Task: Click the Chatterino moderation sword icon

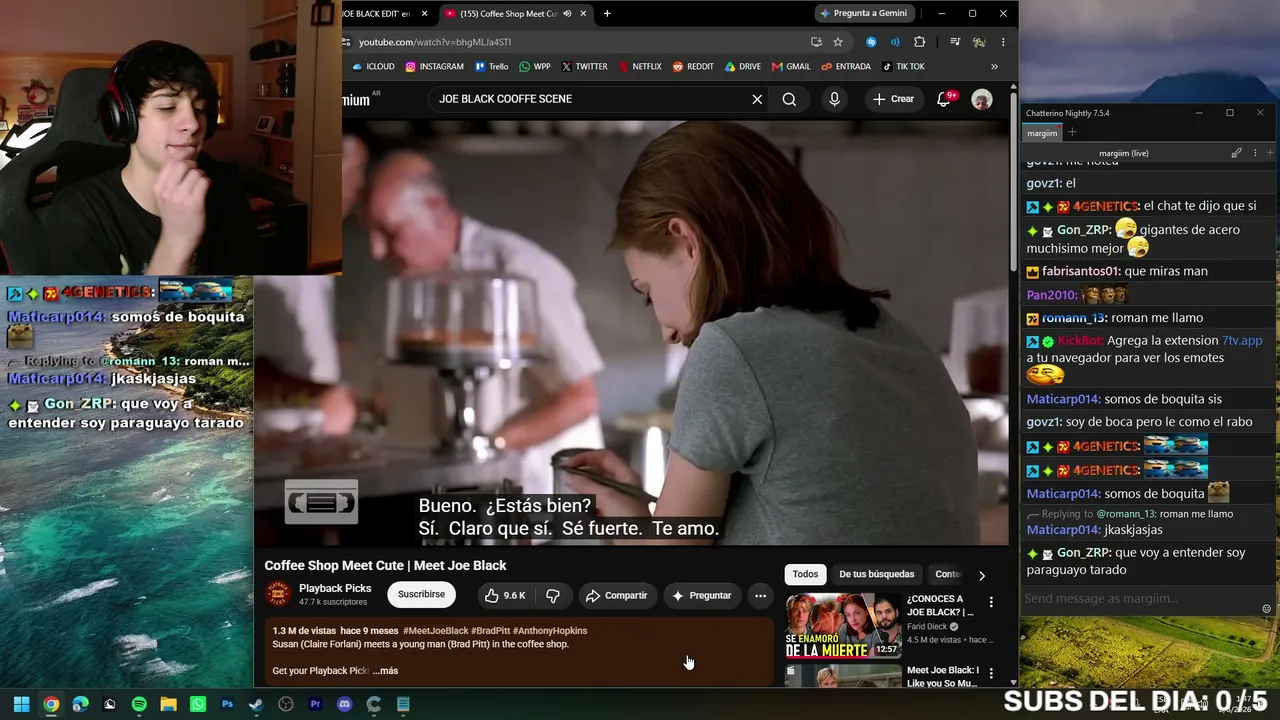Action: (x=1237, y=153)
